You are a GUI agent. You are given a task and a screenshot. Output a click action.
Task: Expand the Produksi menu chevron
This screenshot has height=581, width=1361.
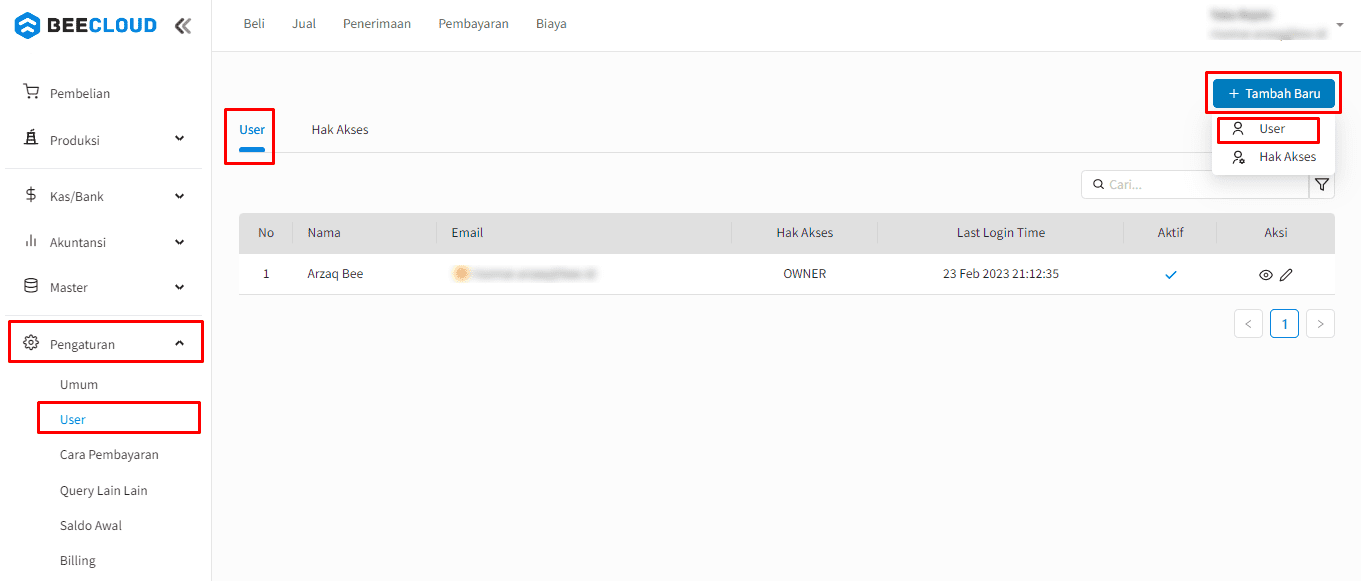(179, 139)
